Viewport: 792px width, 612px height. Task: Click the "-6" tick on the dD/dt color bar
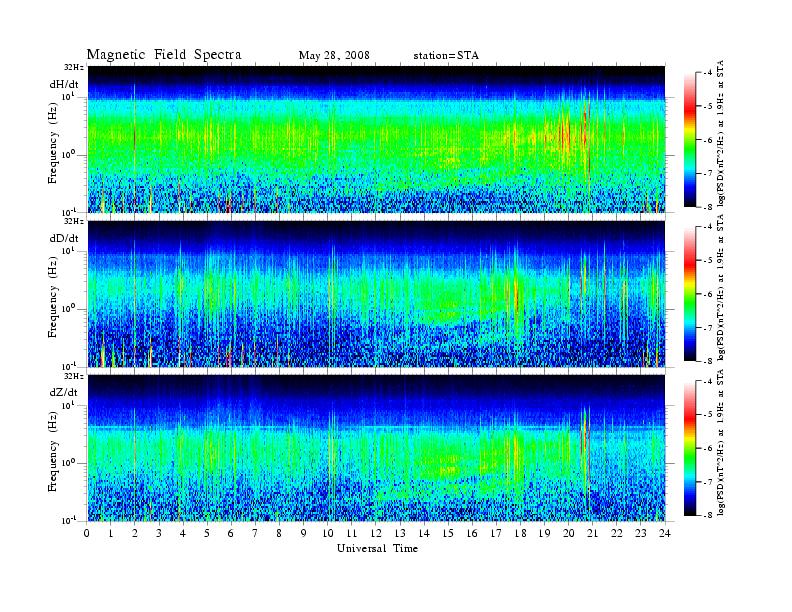708,294
